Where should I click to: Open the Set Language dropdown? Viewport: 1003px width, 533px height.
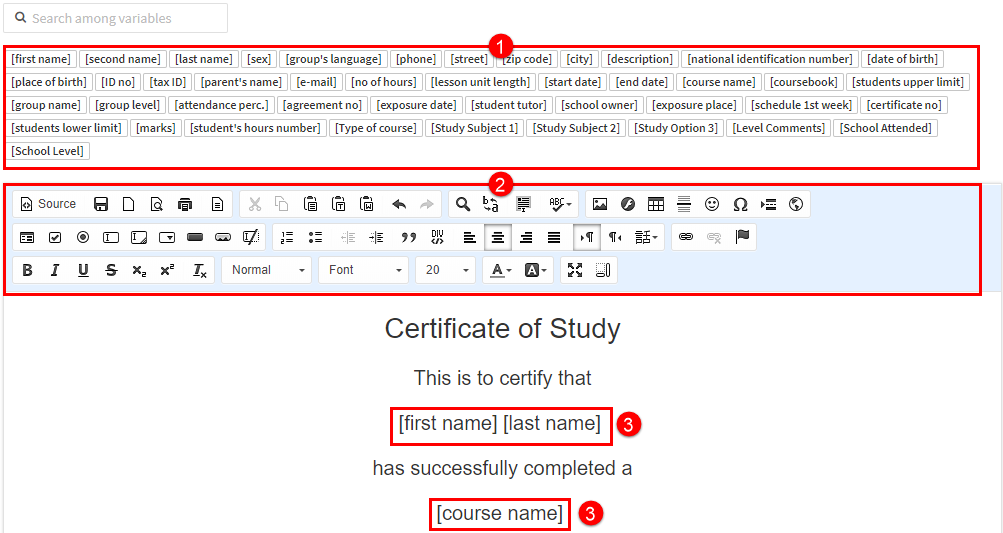tap(646, 237)
